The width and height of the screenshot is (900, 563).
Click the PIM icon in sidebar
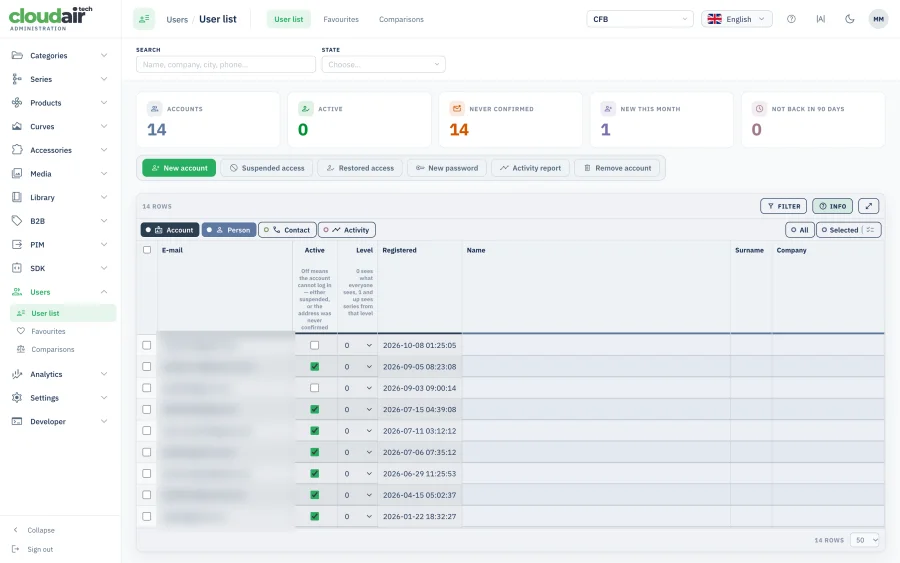tap(17, 244)
